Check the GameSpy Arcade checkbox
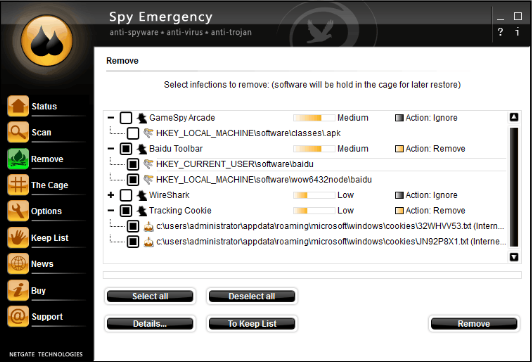Screen dimensions: 532x362 pos(126,118)
